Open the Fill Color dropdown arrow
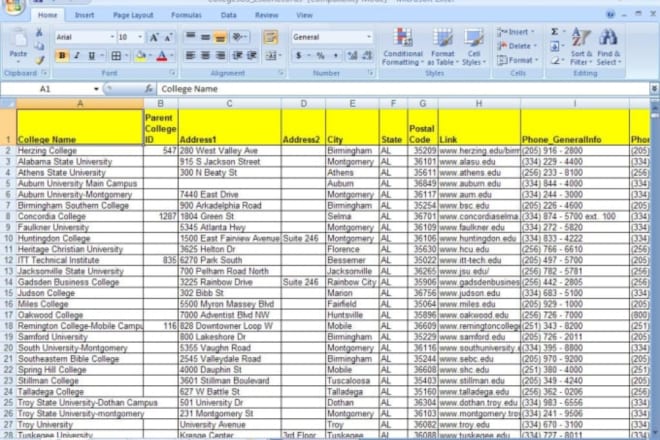660x440 pixels. tap(150, 56)
